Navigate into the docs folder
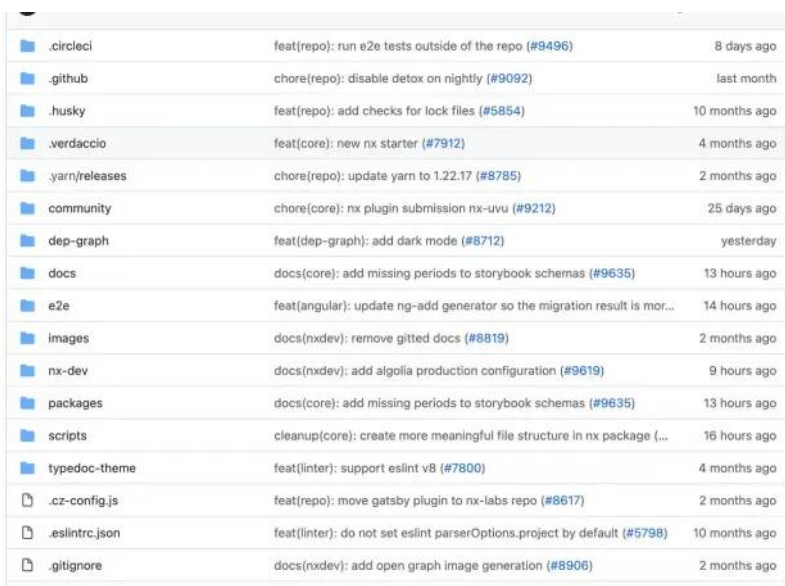 (x=62, y=273)
